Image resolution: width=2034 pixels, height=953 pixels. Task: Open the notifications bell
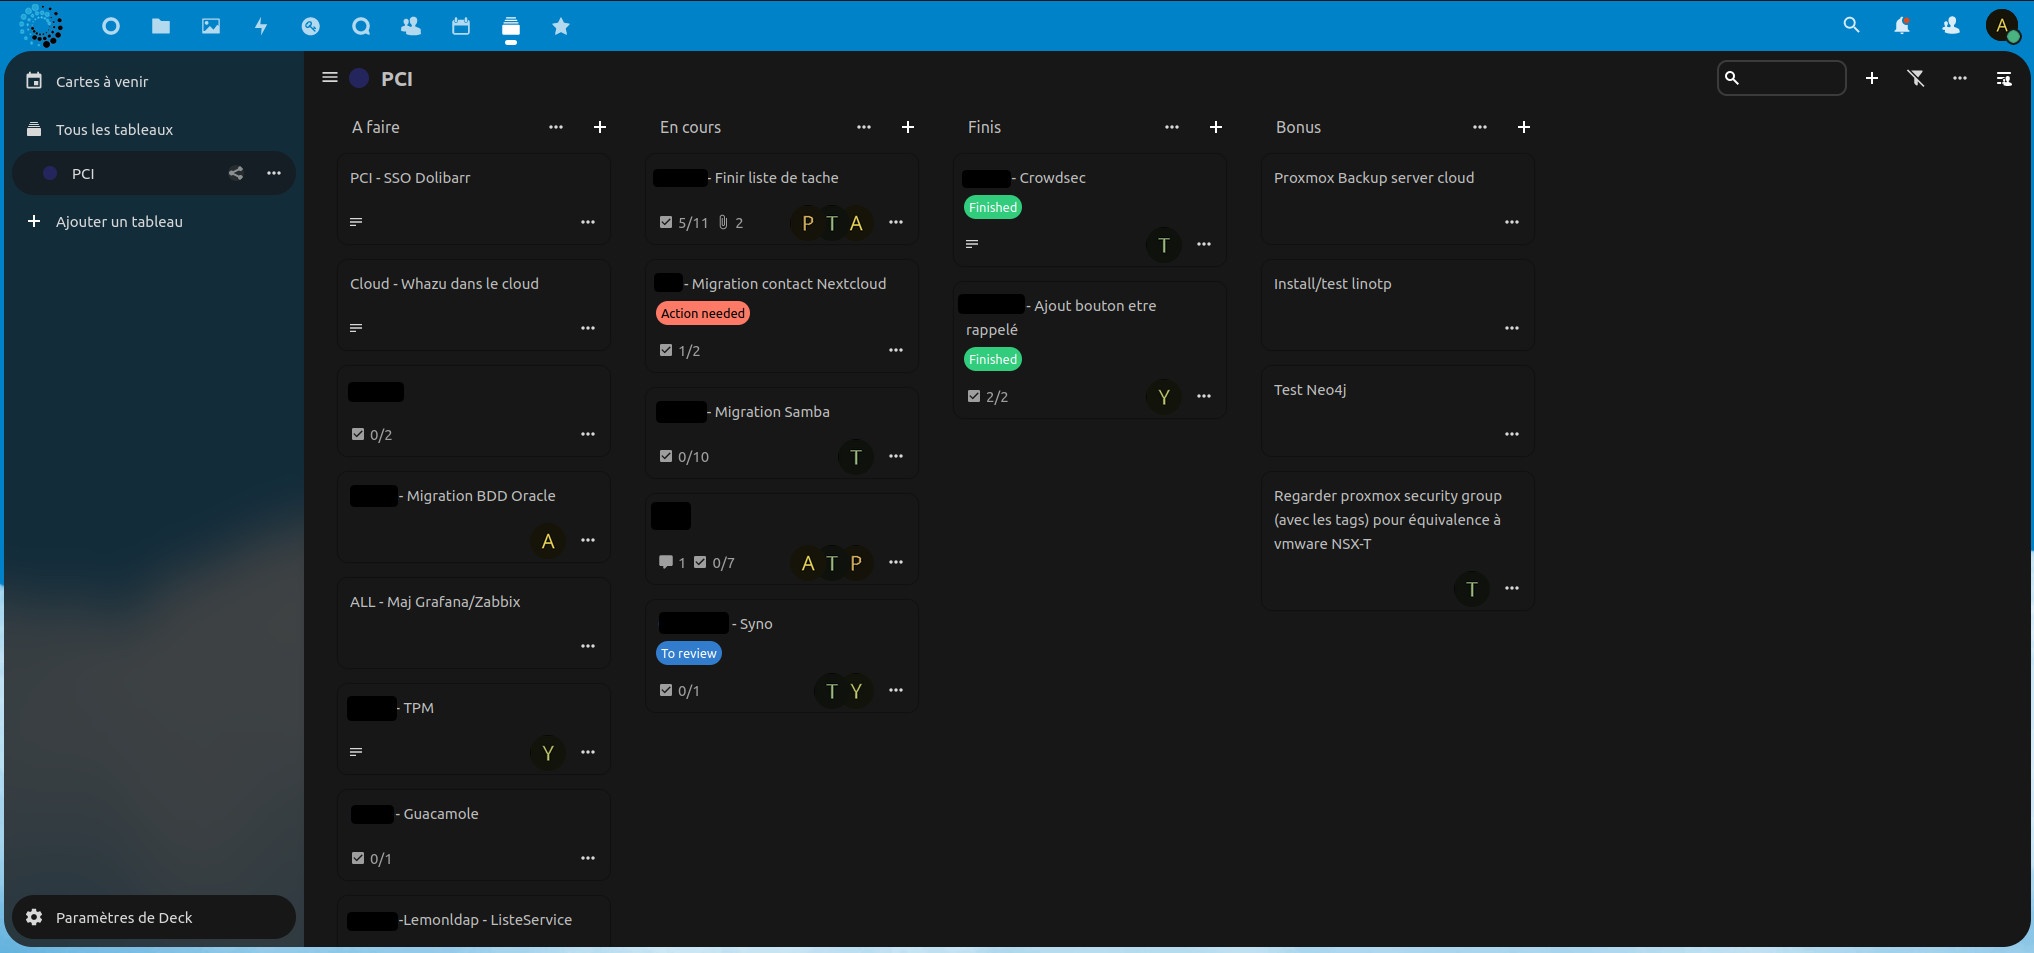[x=1901, y=26]
